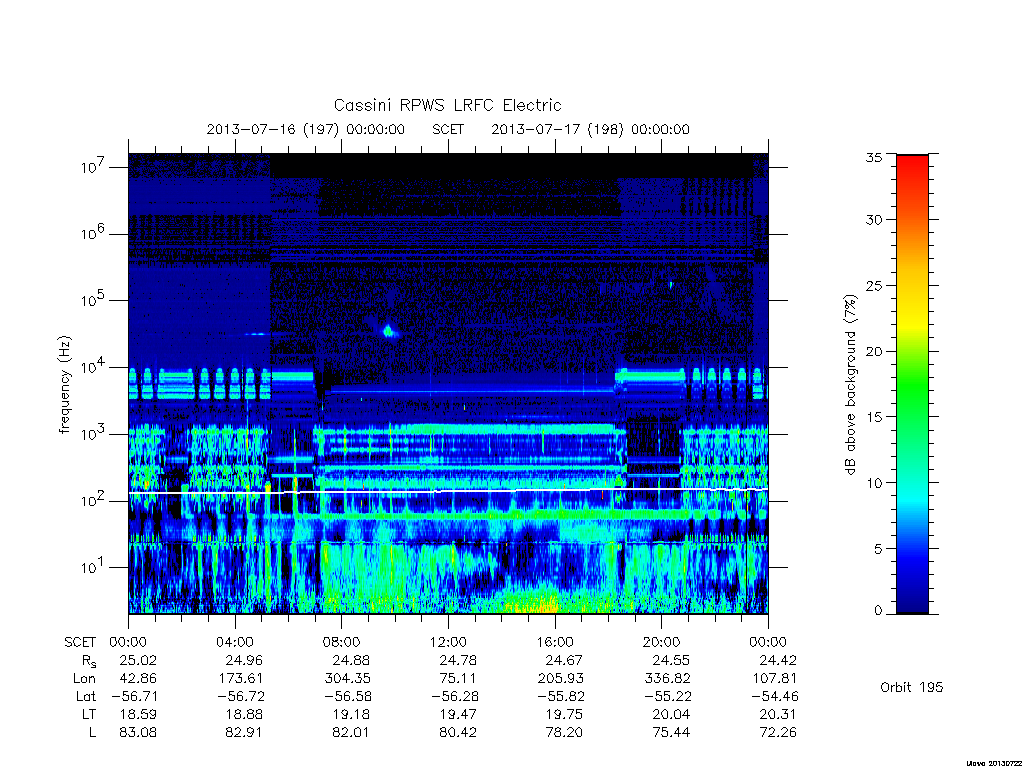Click the yellow-red emission at the plot bottom
1024x768 pixels.
pos(532,603)
